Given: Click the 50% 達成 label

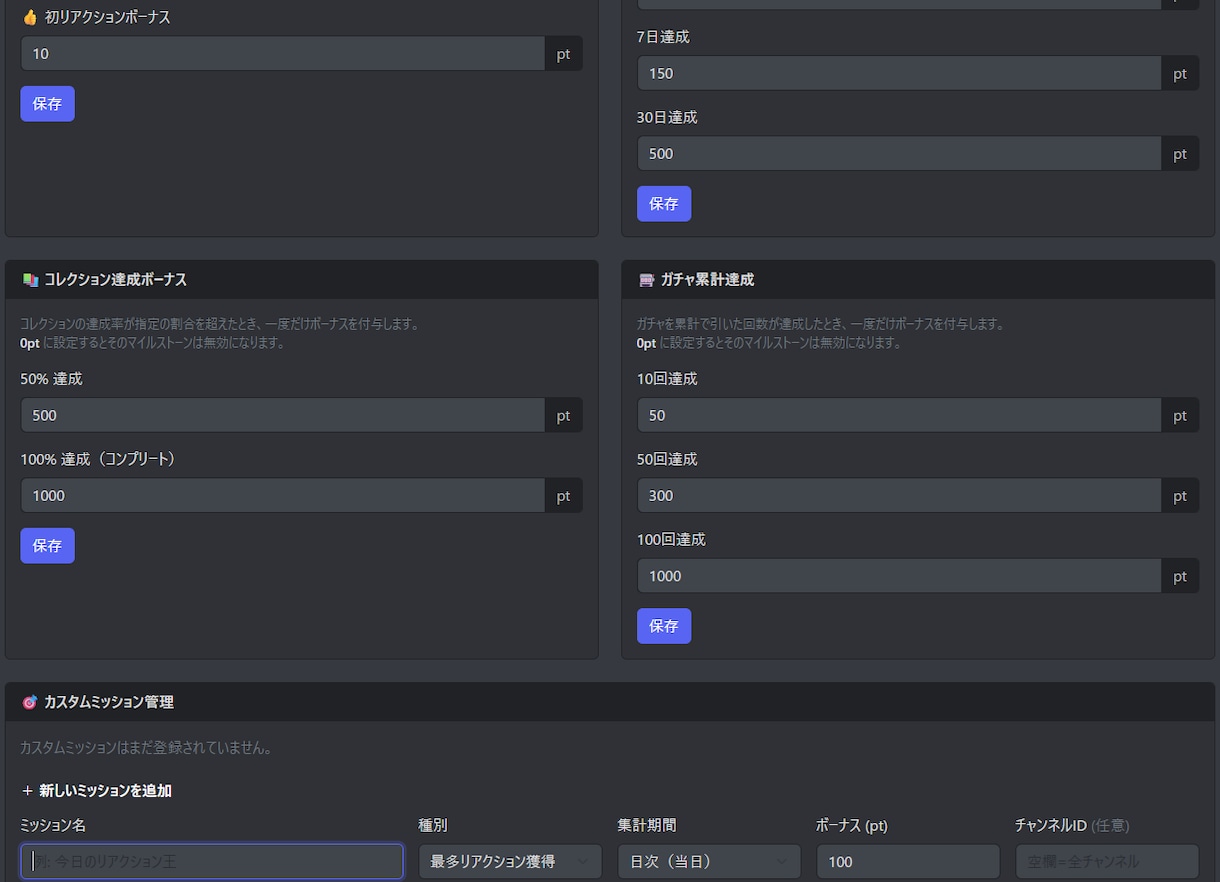Looking at the screenshot, I should coord(51,379).
